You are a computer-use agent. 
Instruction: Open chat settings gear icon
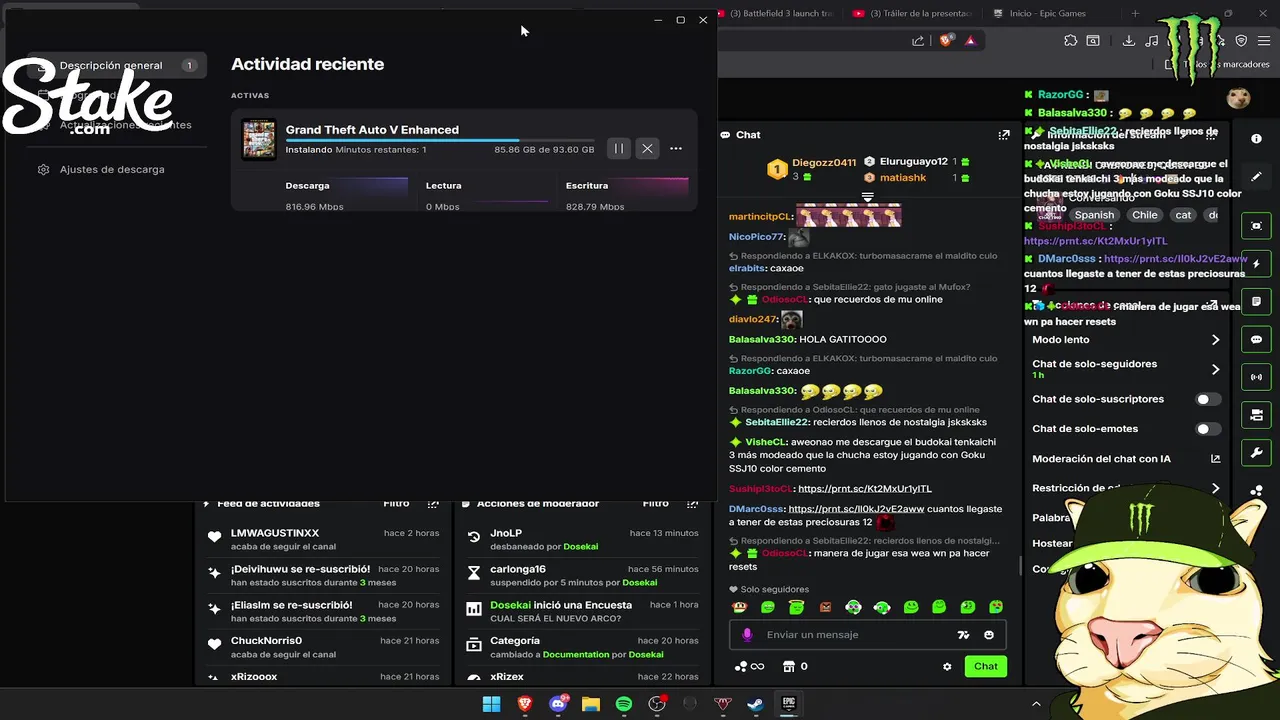[x=947, y=667]
